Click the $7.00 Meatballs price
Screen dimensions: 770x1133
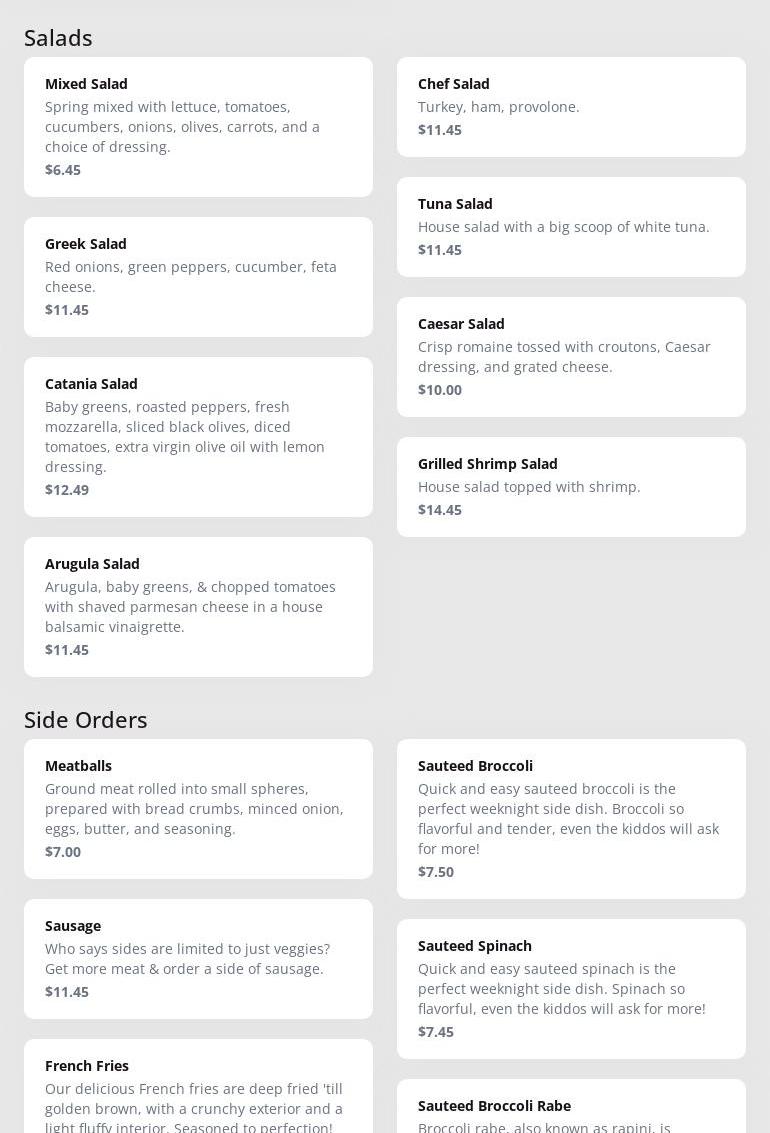[x=63, y=852]
